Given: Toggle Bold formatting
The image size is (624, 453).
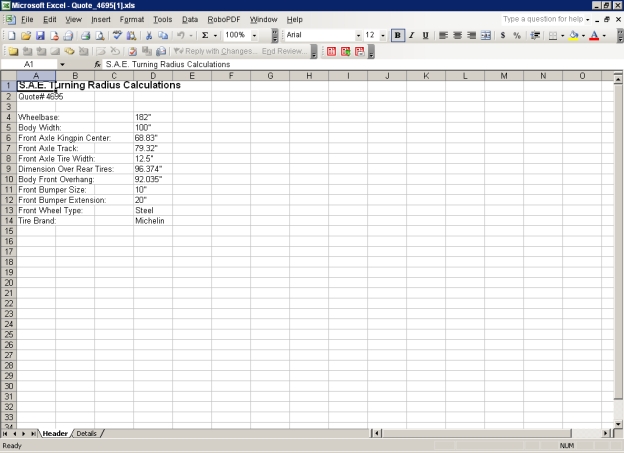Looking at the screenshot, I should pos(397,36).
